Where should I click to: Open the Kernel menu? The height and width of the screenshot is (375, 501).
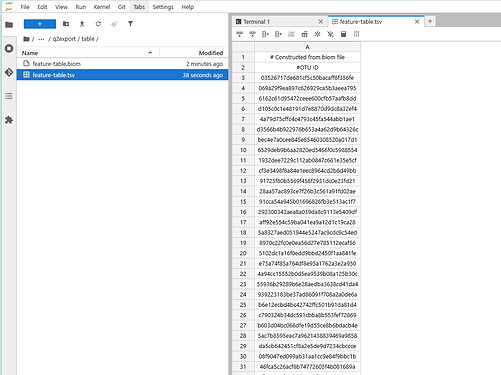pos(102,7)
